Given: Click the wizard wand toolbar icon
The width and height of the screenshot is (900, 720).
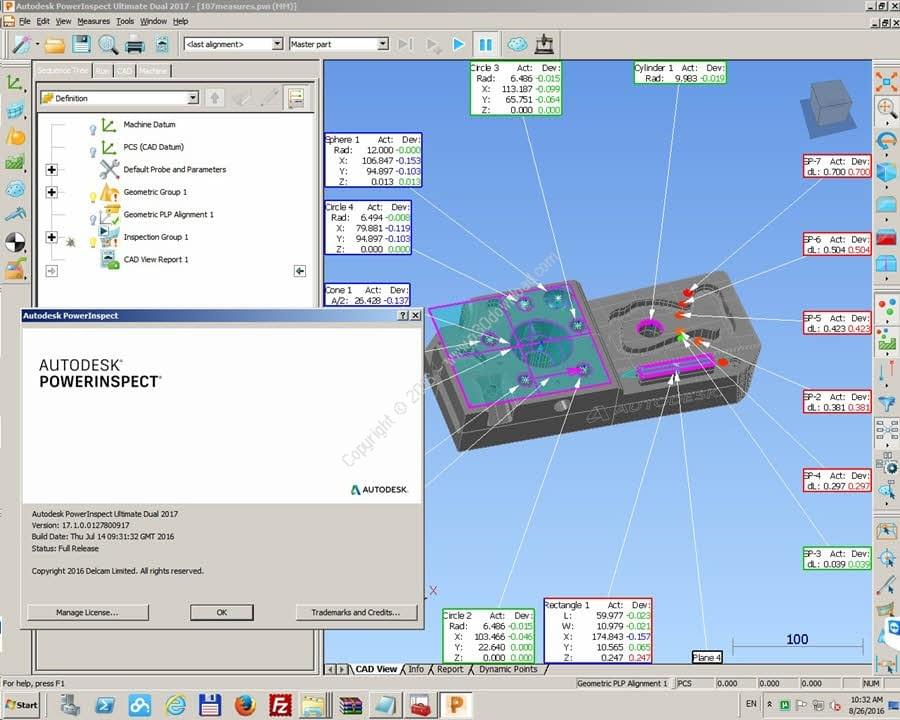Looking at the screenshot, I should coord(22,44).
